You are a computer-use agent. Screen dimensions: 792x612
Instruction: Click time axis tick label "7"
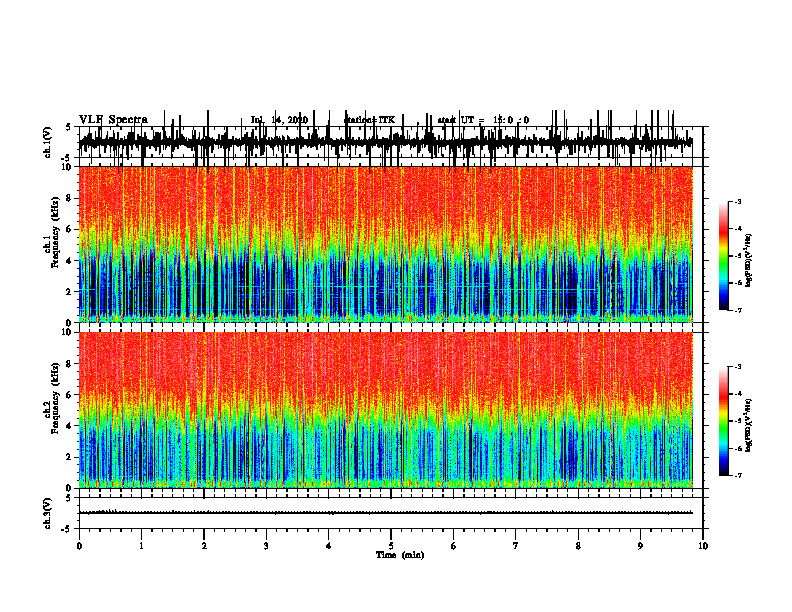516,546
